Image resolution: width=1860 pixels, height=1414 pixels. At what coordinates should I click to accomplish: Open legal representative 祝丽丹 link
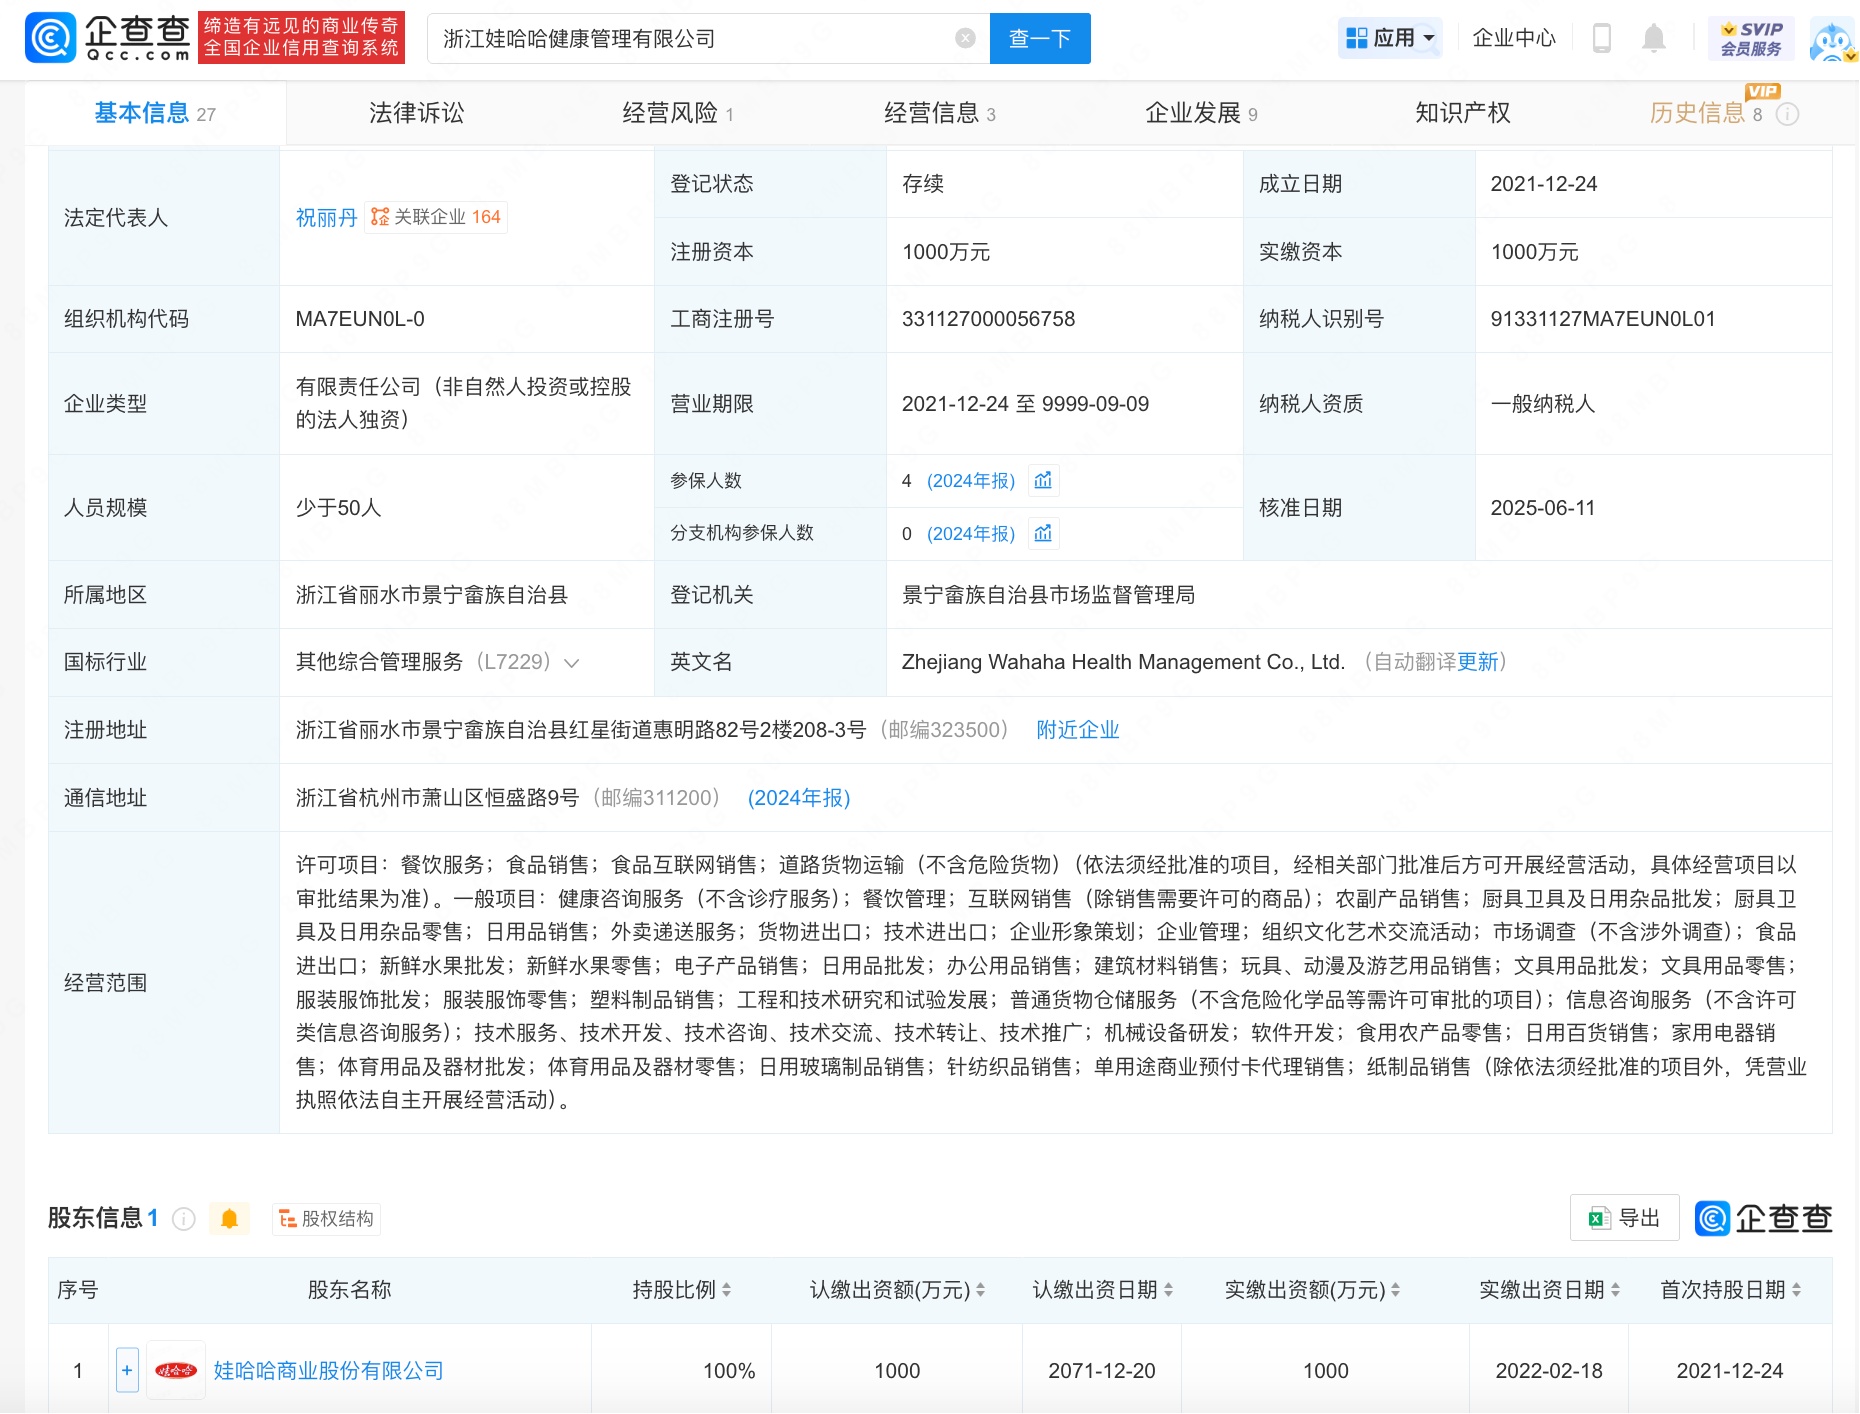326,217
